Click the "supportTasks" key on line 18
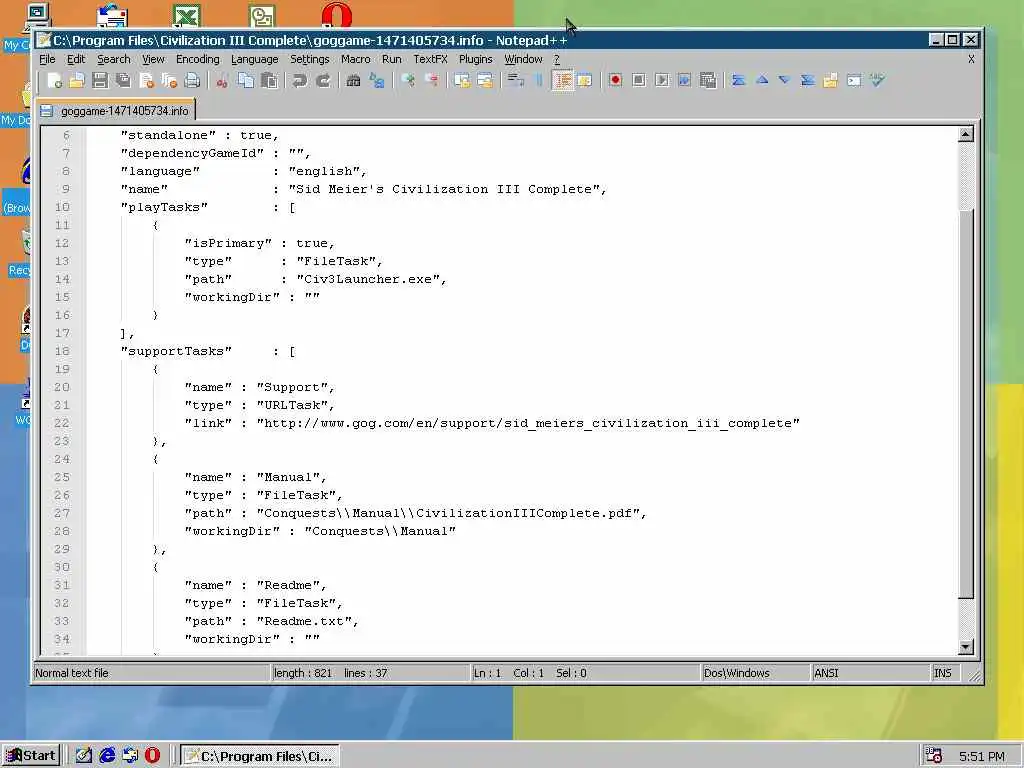This screenshot has width=1024, height=768. (176, 351)
